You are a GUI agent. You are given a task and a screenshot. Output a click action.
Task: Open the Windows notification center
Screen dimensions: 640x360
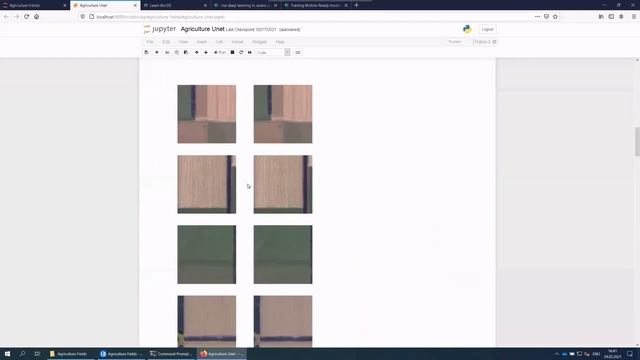tap(630, 354)
